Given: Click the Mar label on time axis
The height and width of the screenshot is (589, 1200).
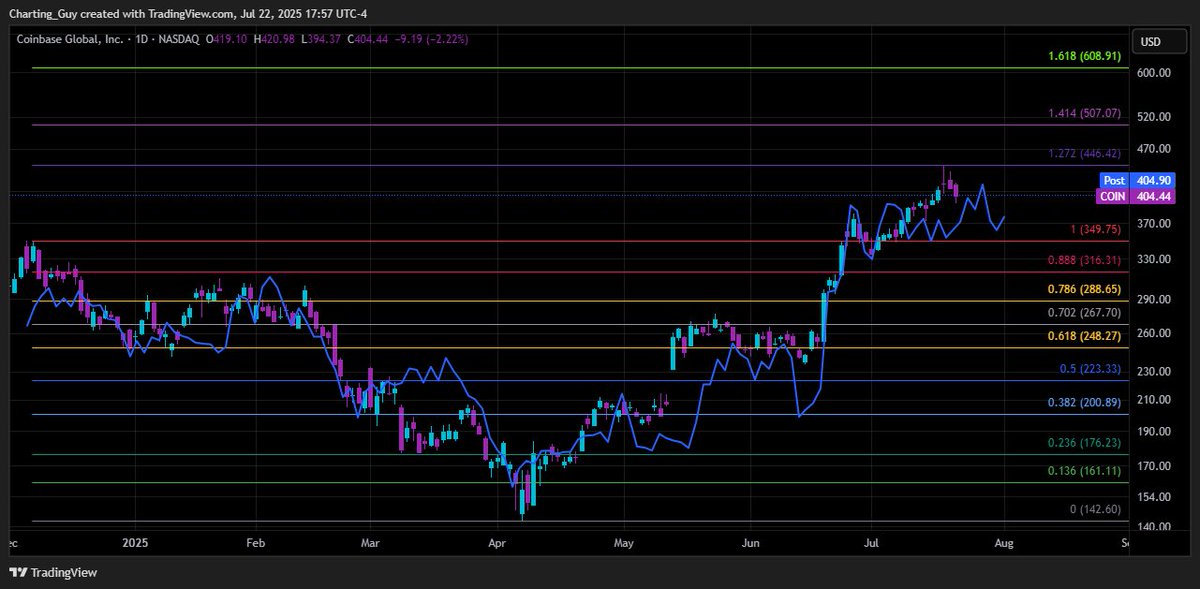Looking at the screenshot, I should (x=369, y=544).
